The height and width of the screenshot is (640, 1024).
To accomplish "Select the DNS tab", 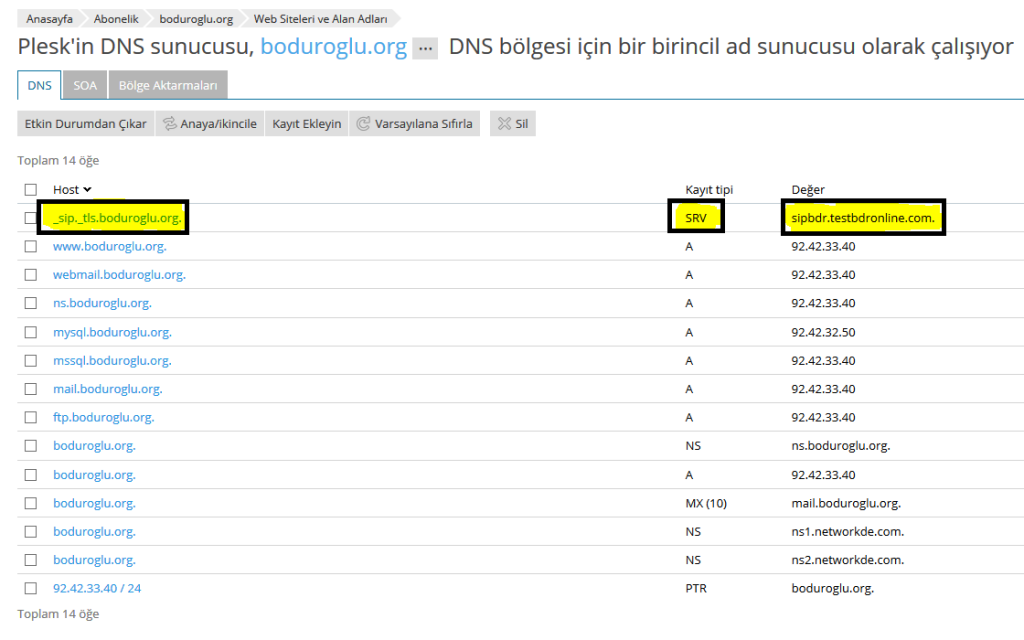I will pos(40,86).
